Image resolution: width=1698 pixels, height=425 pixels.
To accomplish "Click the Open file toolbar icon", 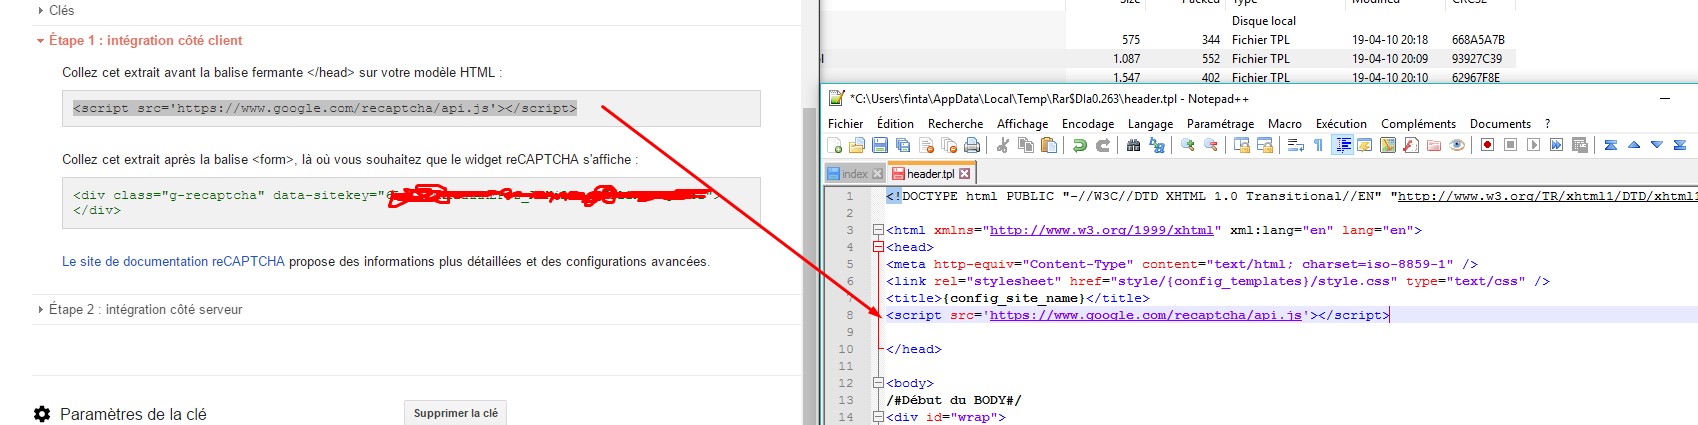I will click(857, 145).
